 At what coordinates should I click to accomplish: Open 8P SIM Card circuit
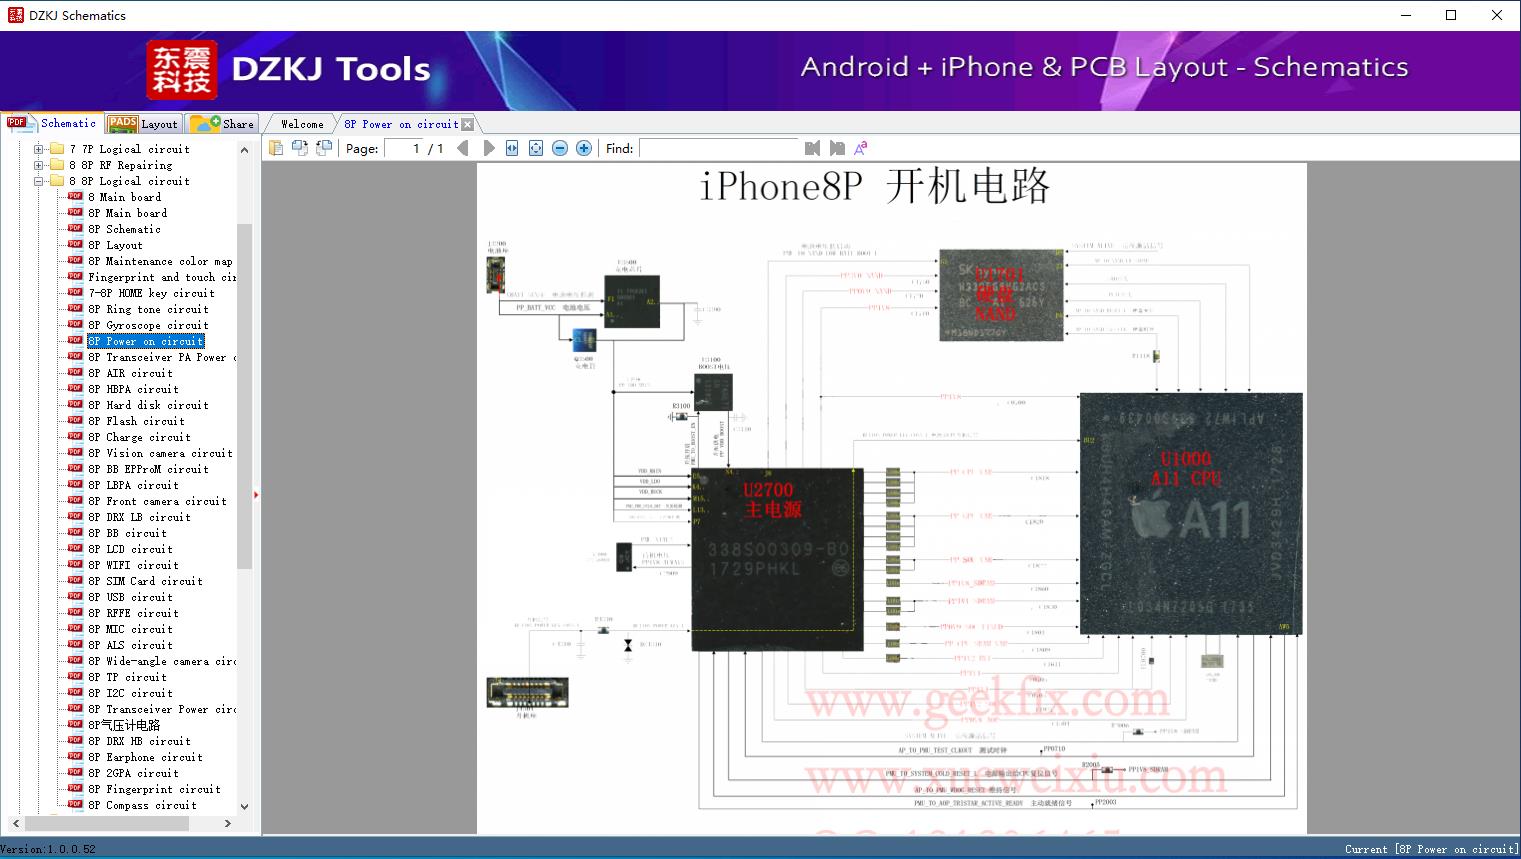[145, 581]
